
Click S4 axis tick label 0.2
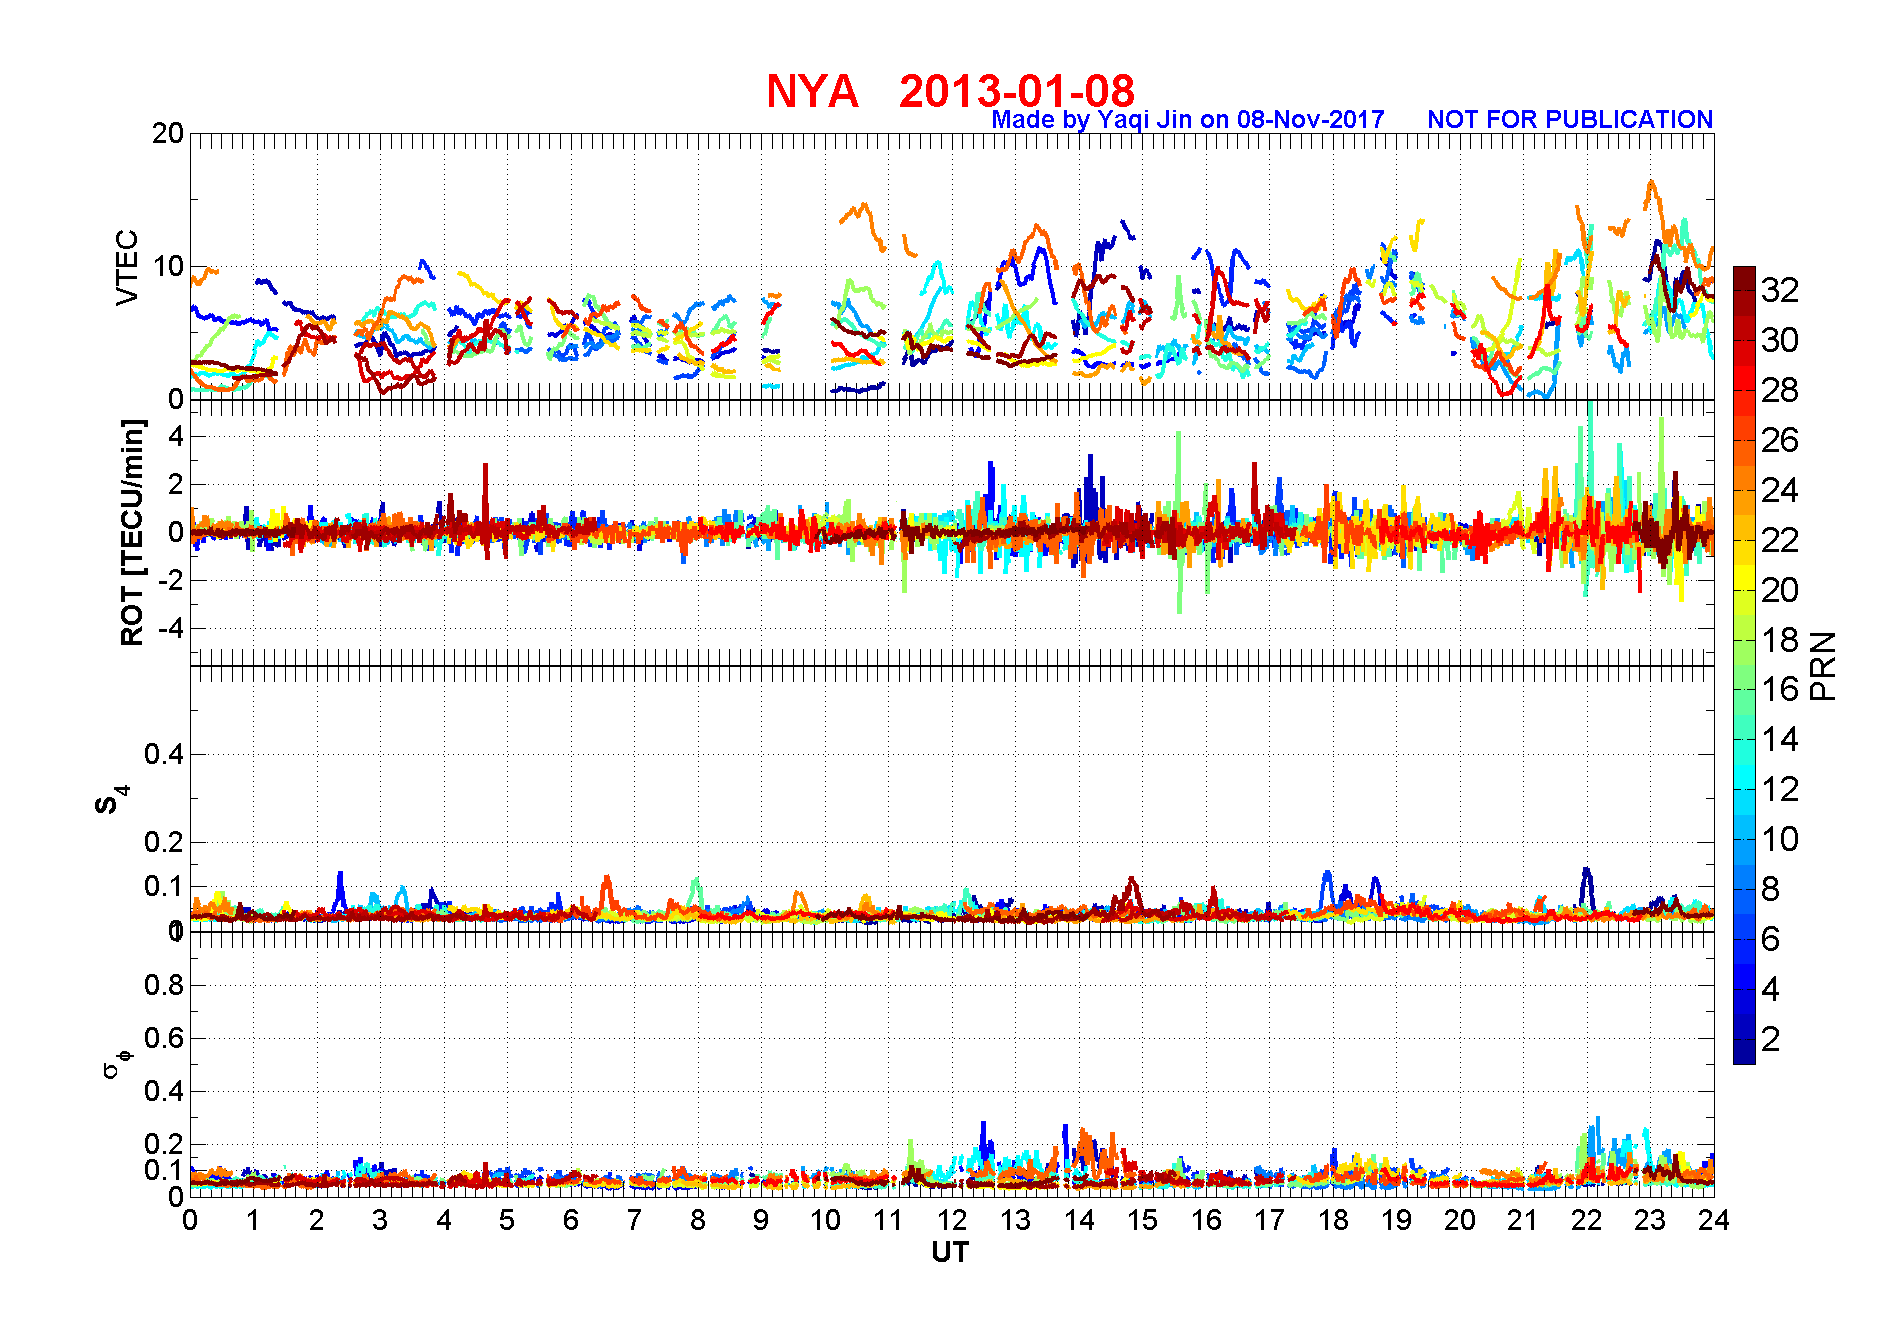tap(164, 842)
